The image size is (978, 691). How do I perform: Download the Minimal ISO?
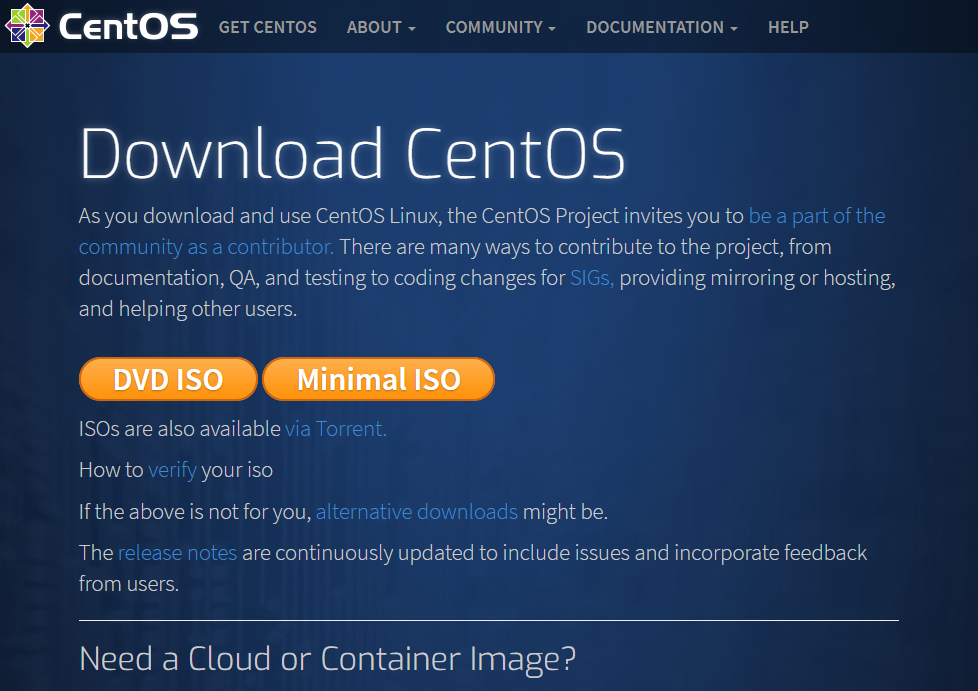click(x=378, y=380)
